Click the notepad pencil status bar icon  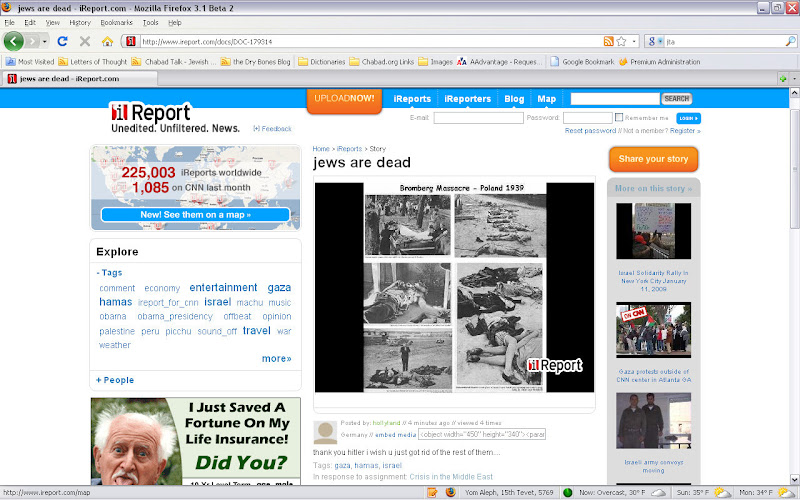(433, 492)
